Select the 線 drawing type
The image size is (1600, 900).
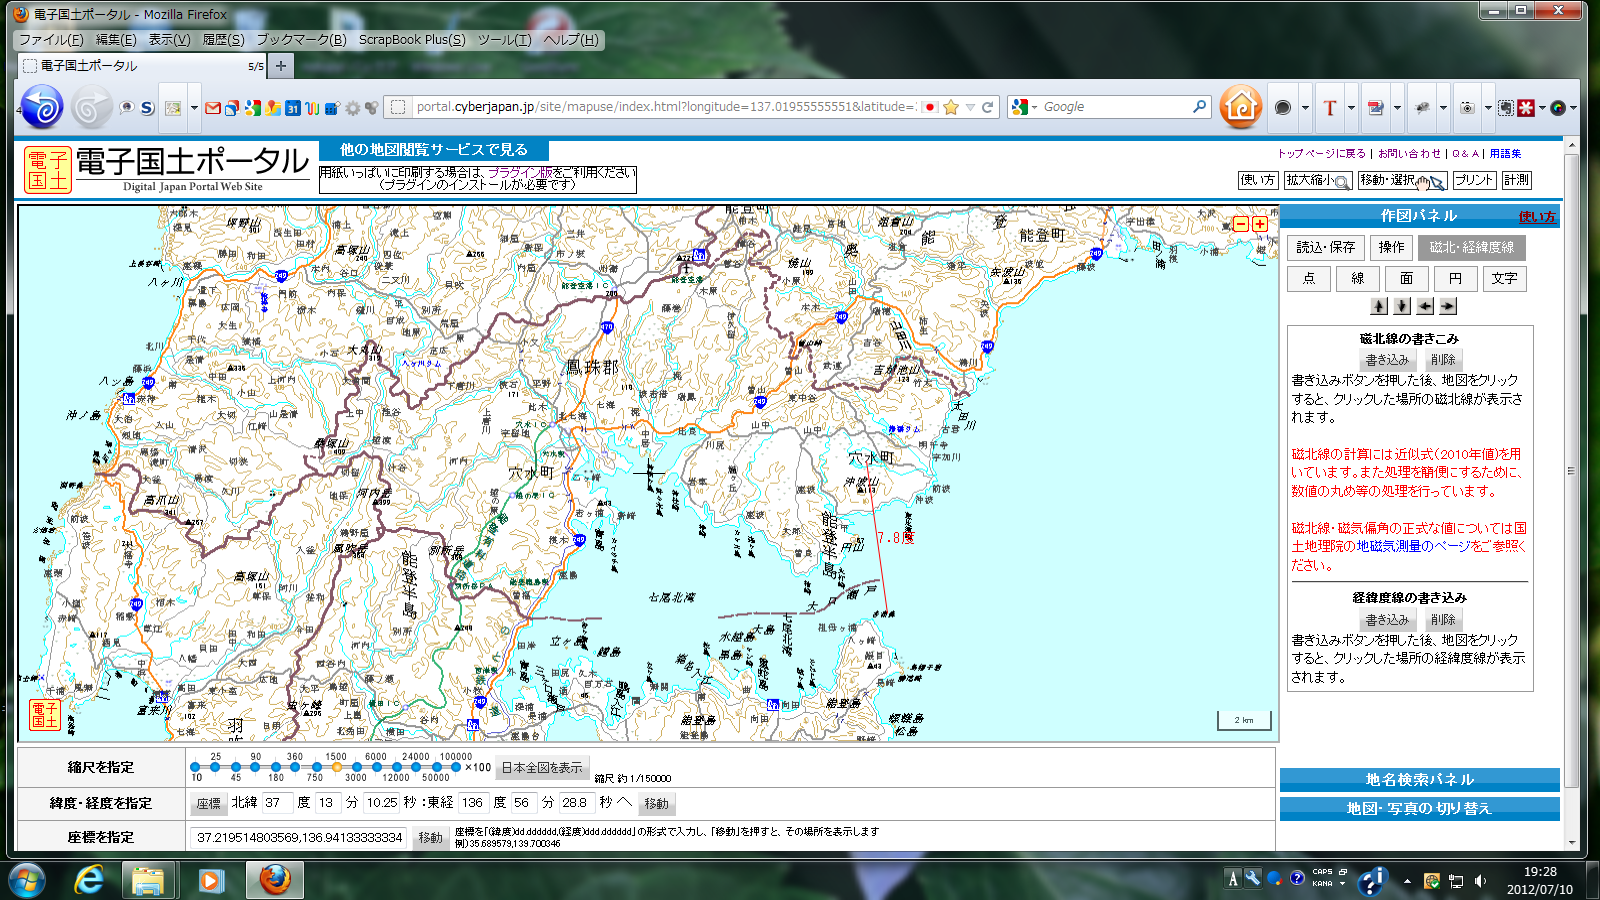tap(1357, 278)
